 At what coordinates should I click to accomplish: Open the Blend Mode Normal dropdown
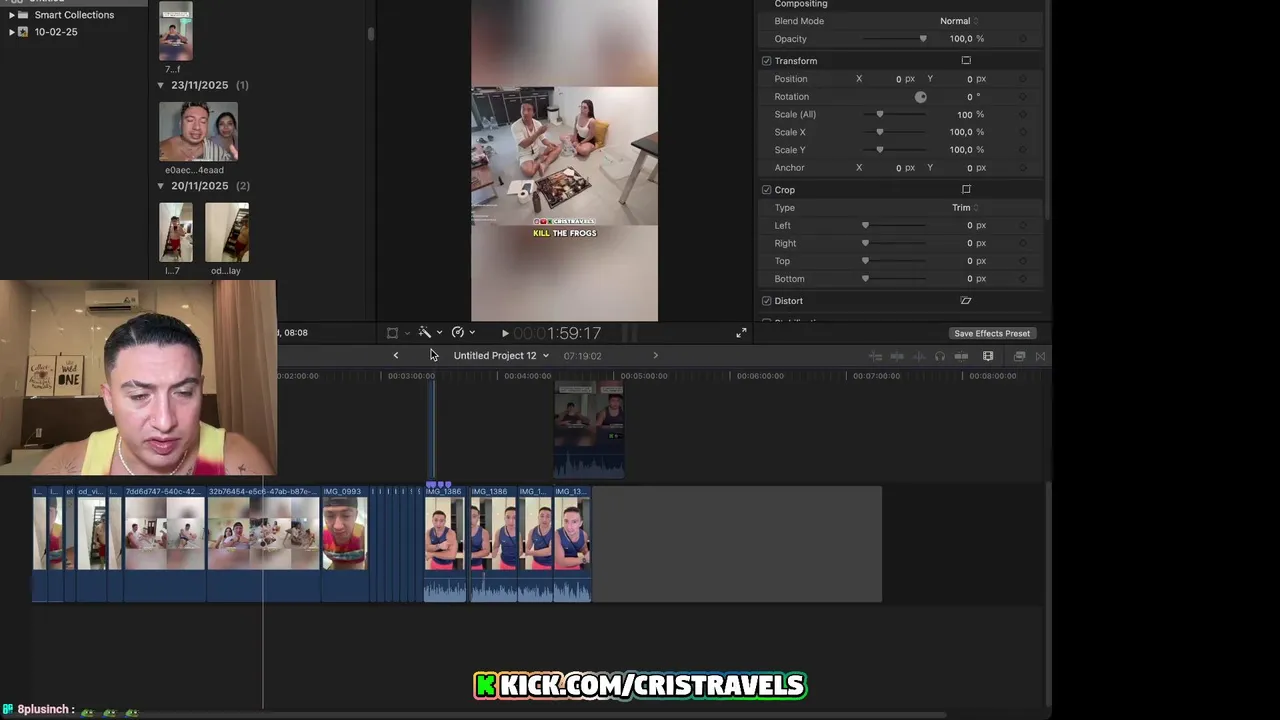coord(959,21)
